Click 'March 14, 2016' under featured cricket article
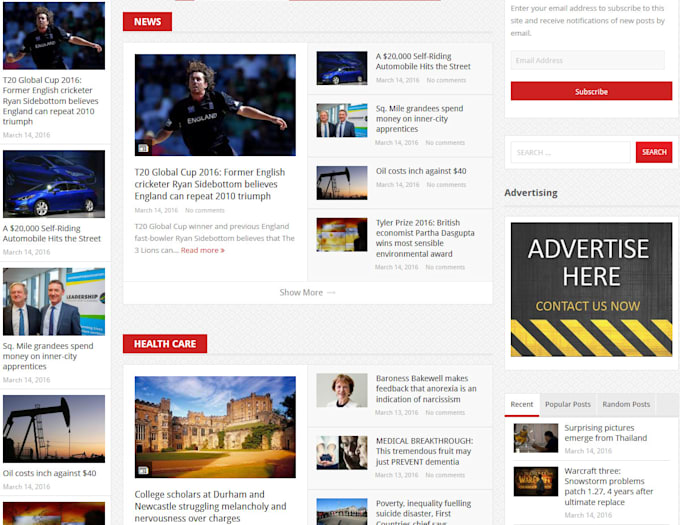 click(x=156, y=210)
